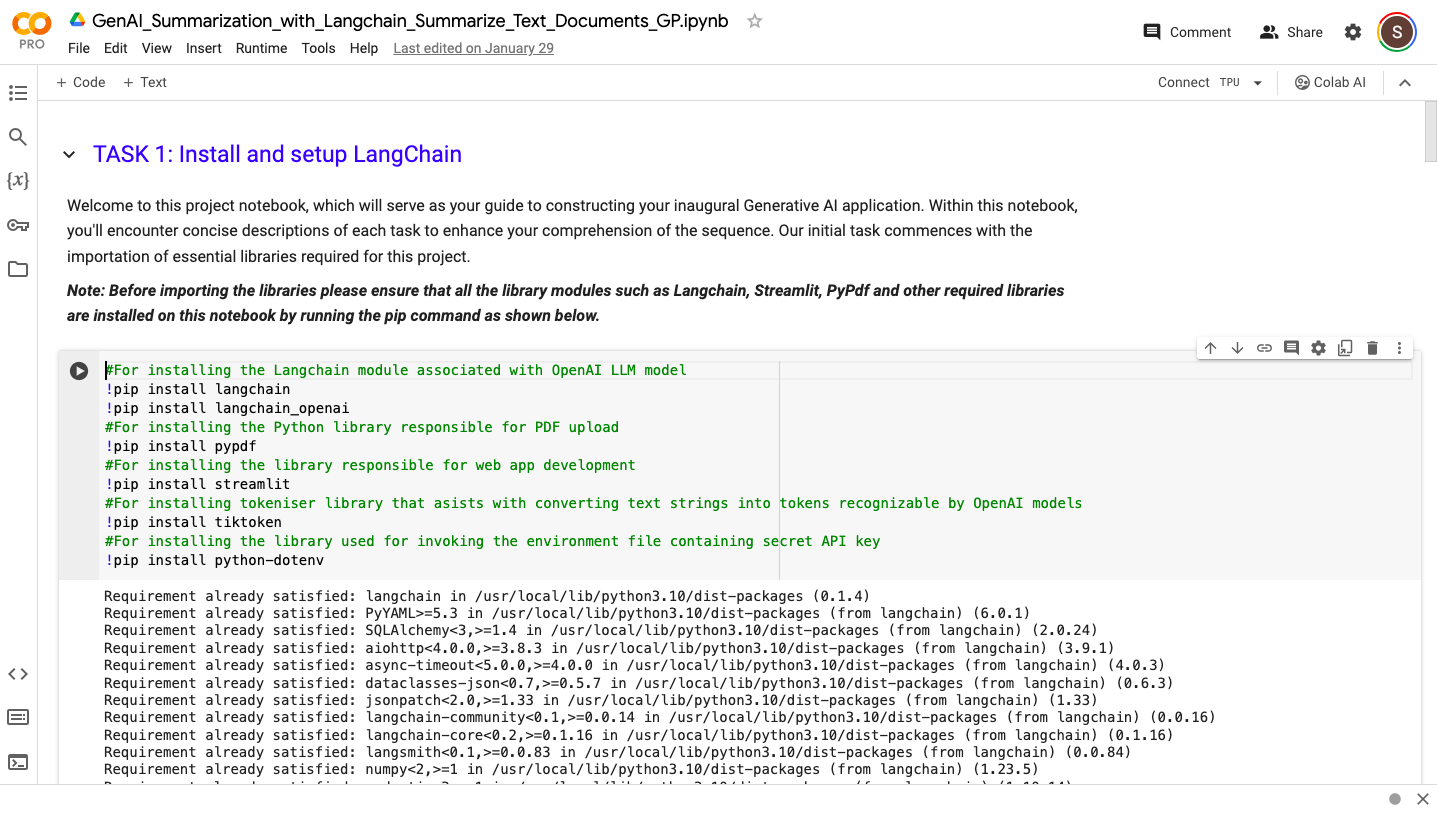Open more cell actions menu

pos(1399,348)
